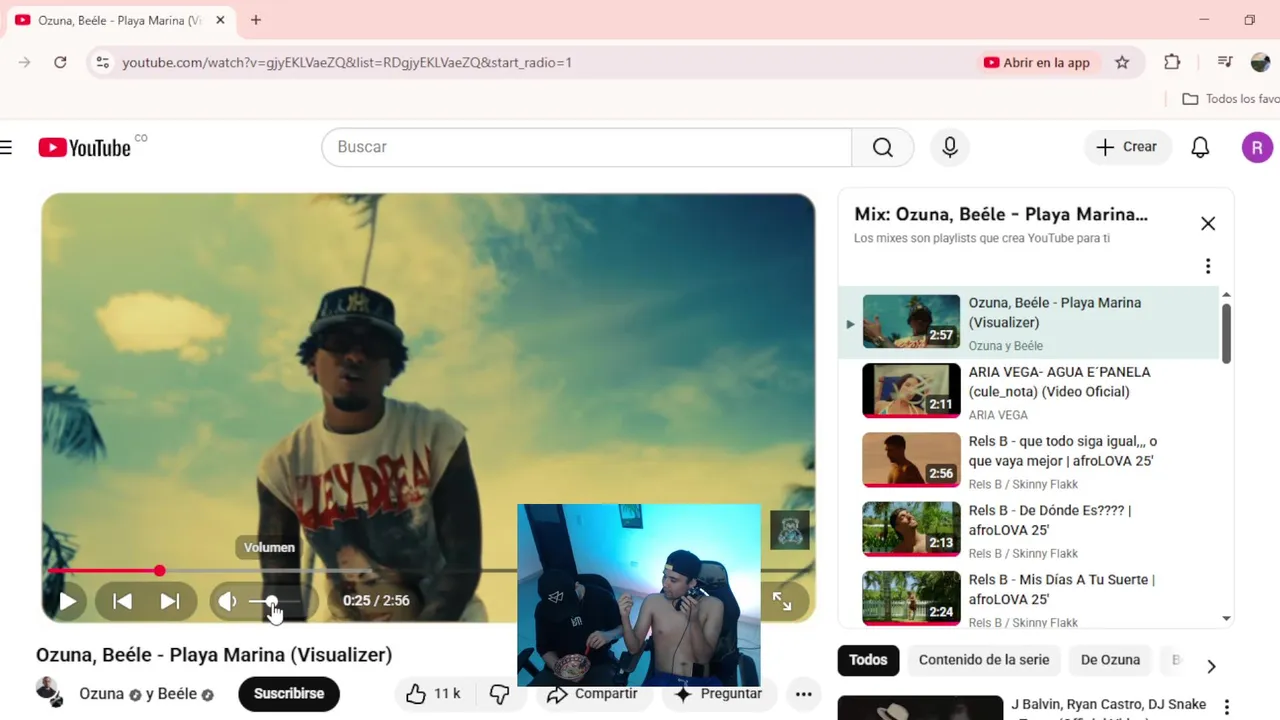Close the Mix playlist panel
Image resolution: width=1280 pixels, height=720 pixels.
point(1208,224)
